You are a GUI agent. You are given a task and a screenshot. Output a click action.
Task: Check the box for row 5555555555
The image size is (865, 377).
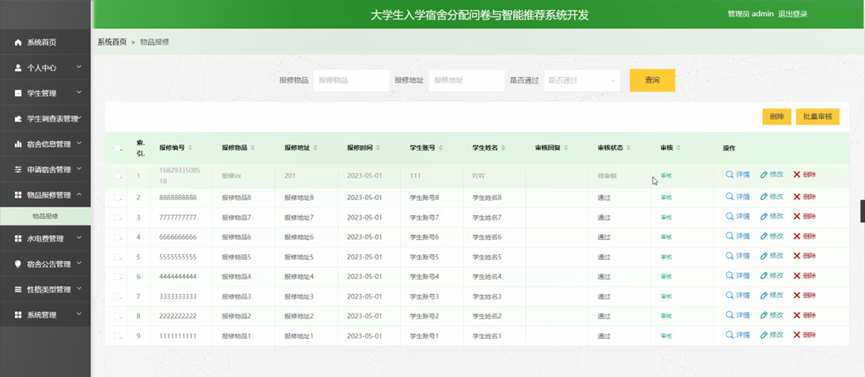117,257
